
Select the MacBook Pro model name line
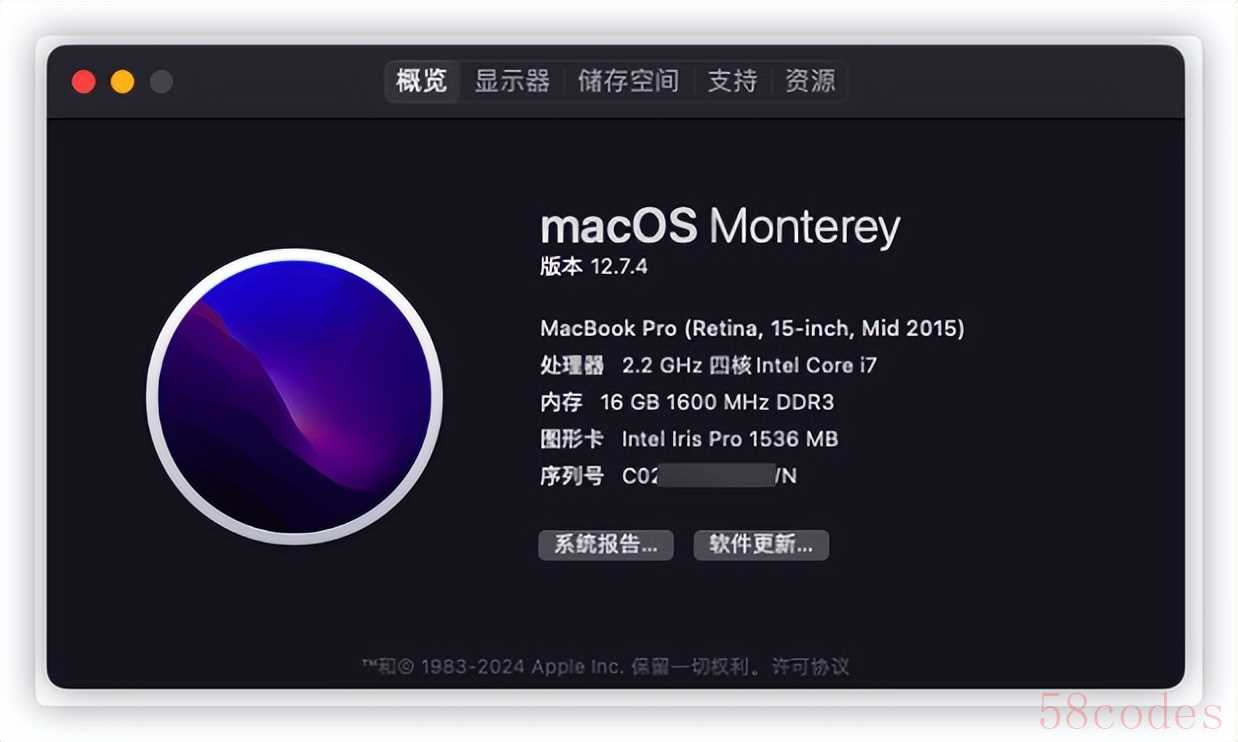(x=752, y=328)
